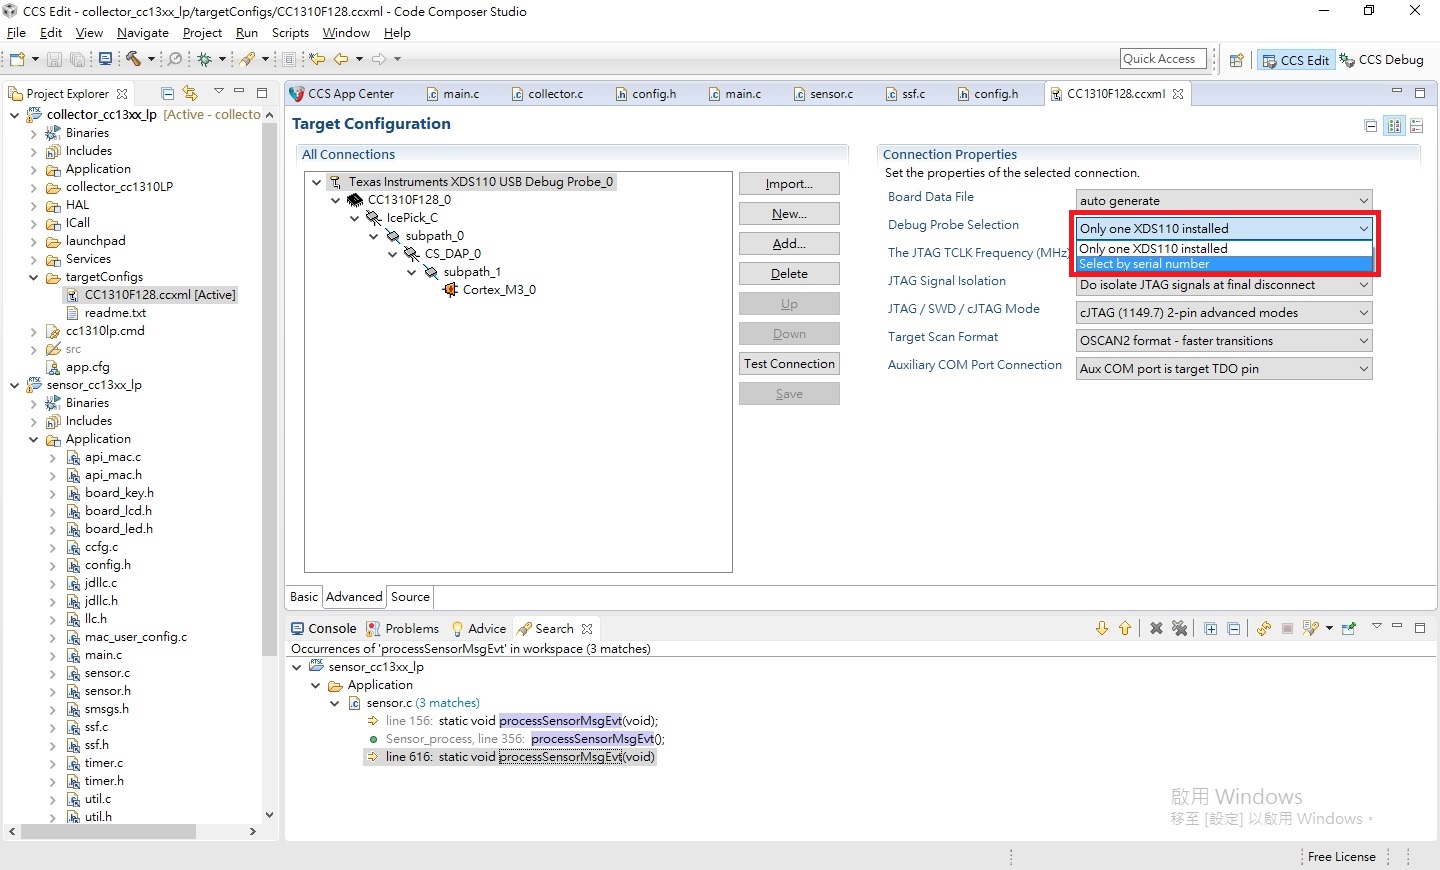Close the Search view tab
The height and width of the screenshot is (870, 1440).
(587, 629)
